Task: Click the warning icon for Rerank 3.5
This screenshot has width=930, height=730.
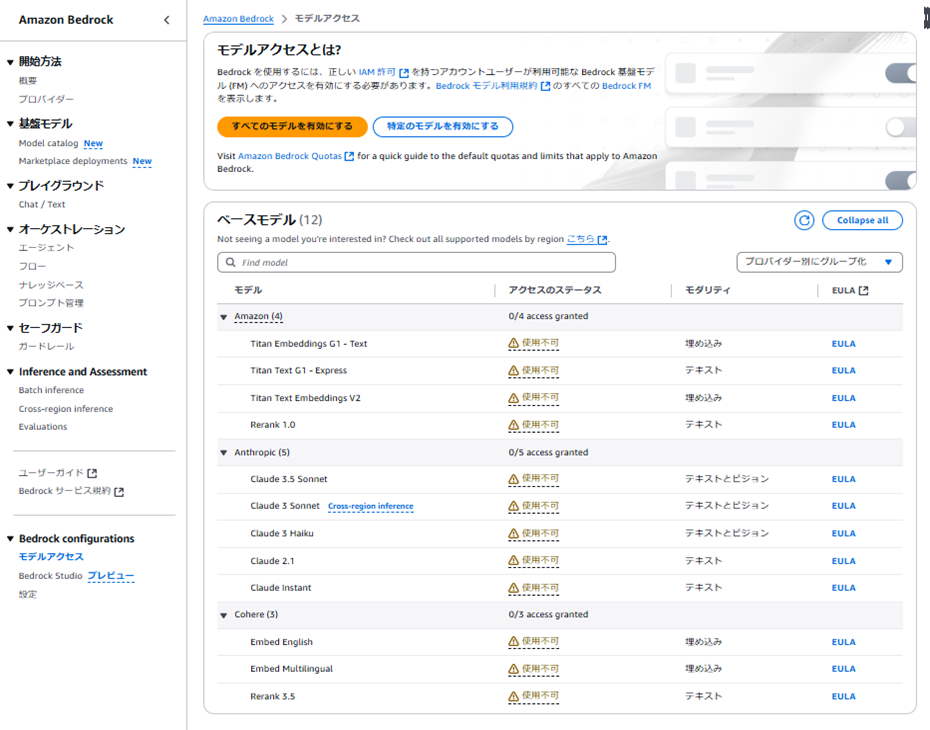Action: pos(514,696)
